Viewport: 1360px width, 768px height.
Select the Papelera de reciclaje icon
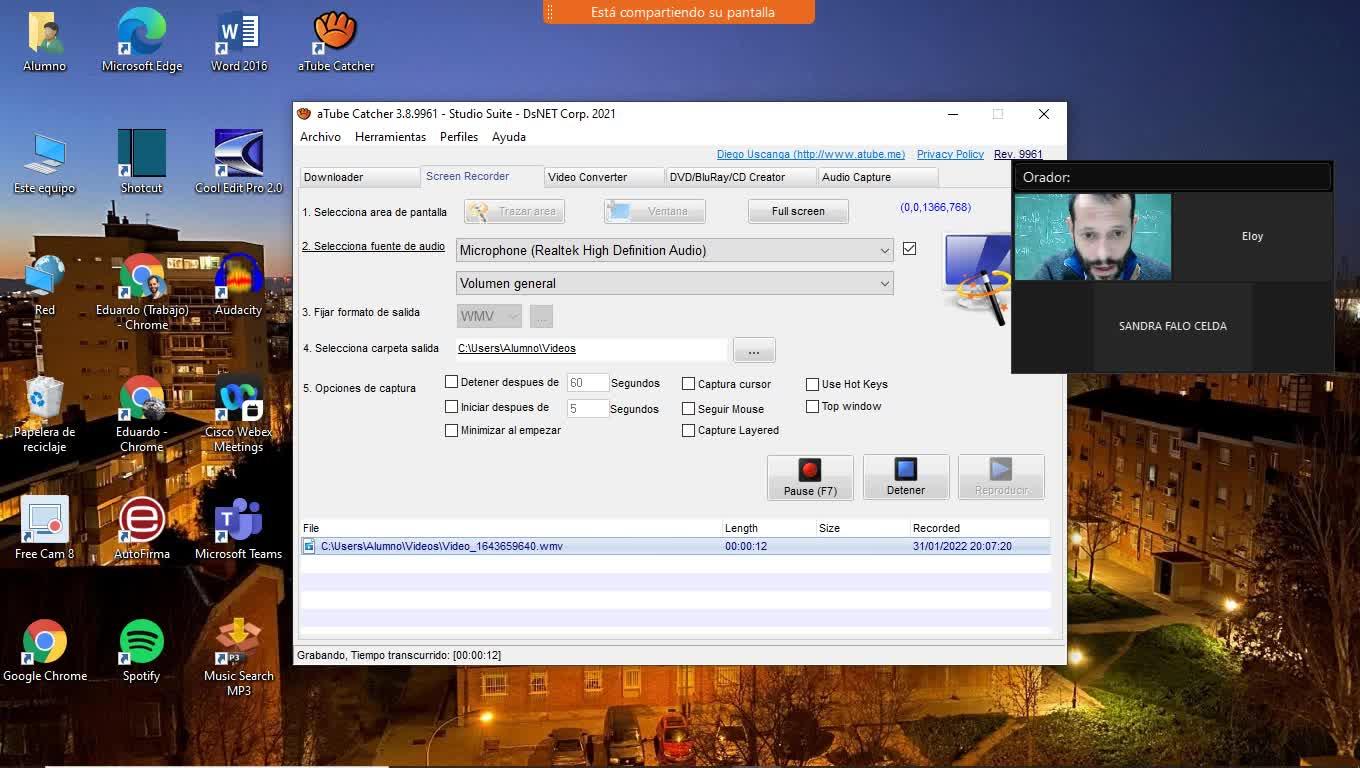pyautogui.click(x=44, y=414)
